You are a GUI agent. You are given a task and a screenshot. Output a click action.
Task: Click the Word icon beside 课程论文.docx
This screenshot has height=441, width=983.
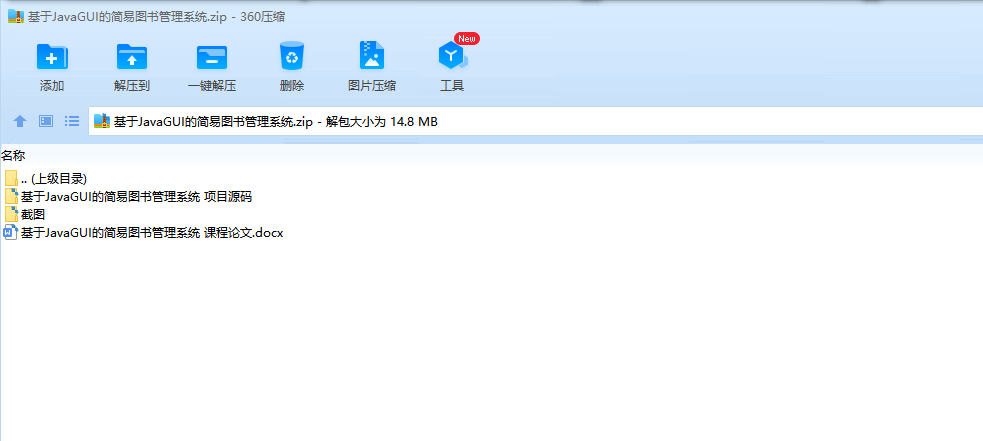pyautogui.click(x=11, y=233)
